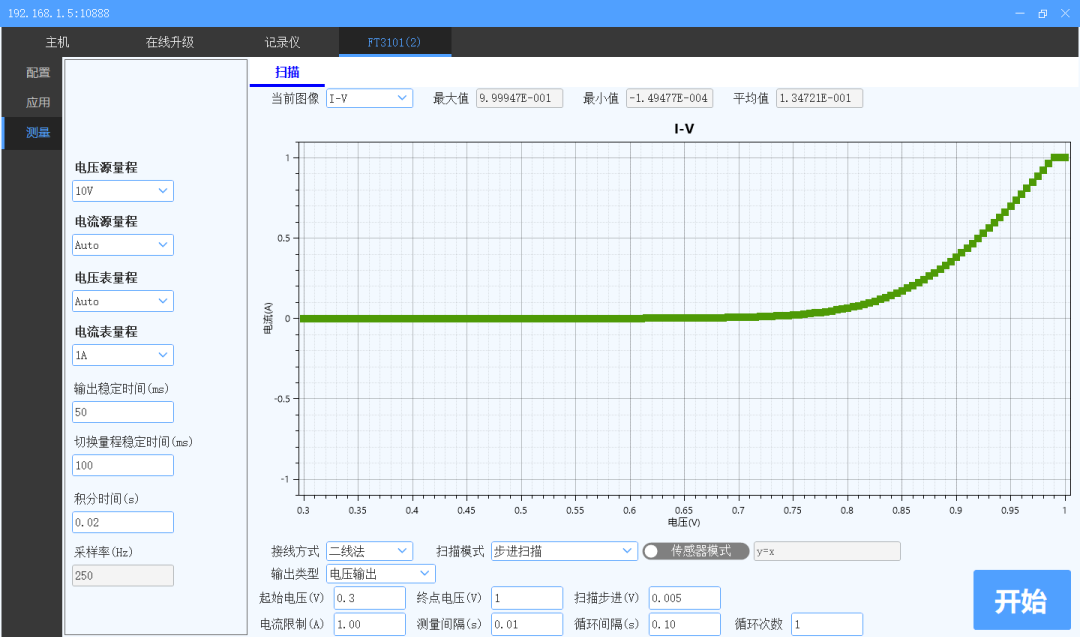The width and height of the screenshot is (1080, 637).
Task: Select the FT3101(2) tab
Action: pos(395,42)
